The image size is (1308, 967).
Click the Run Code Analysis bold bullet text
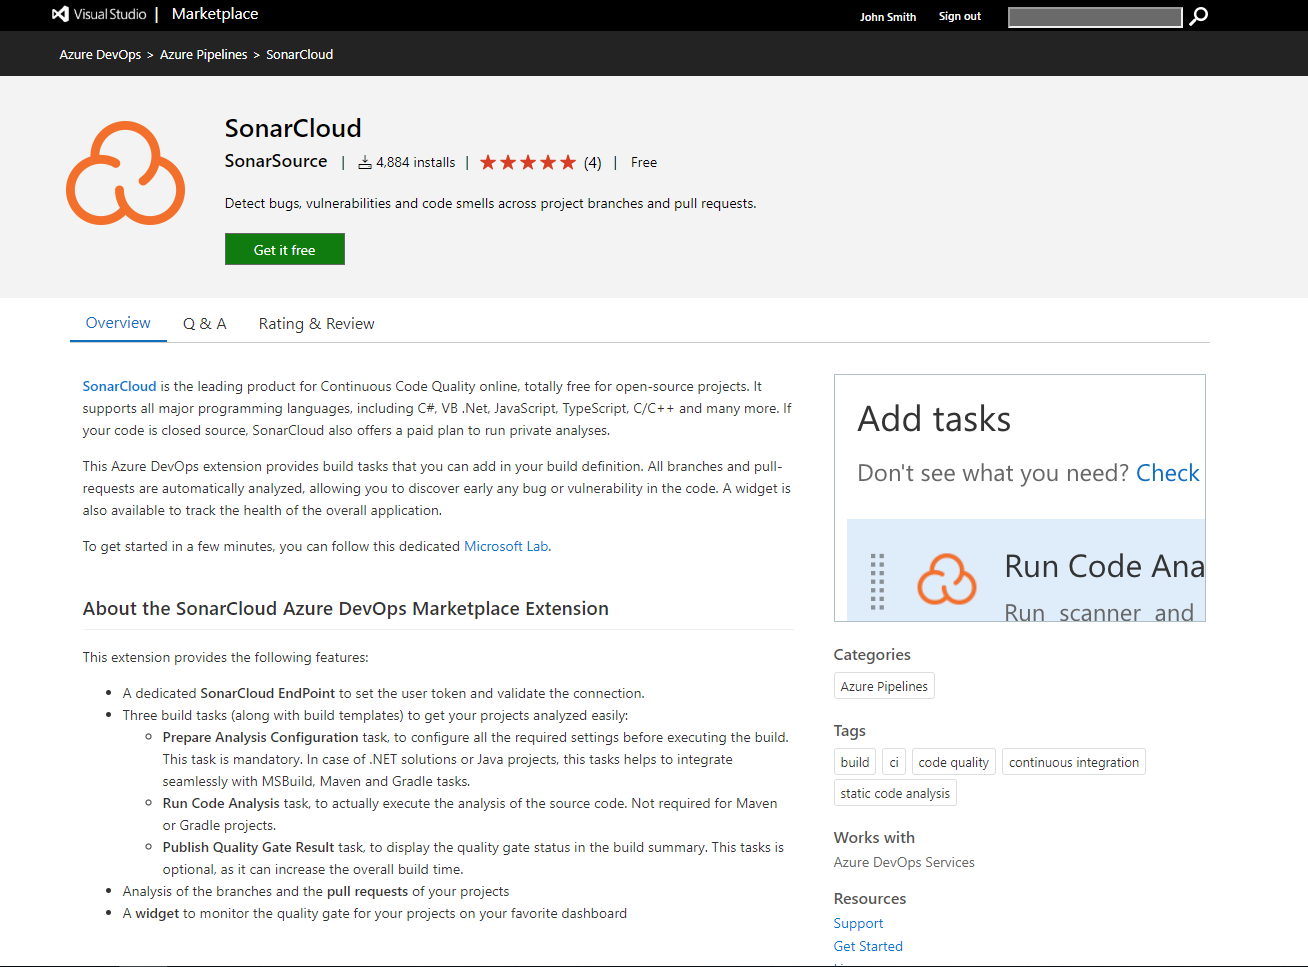pos(221,803)
